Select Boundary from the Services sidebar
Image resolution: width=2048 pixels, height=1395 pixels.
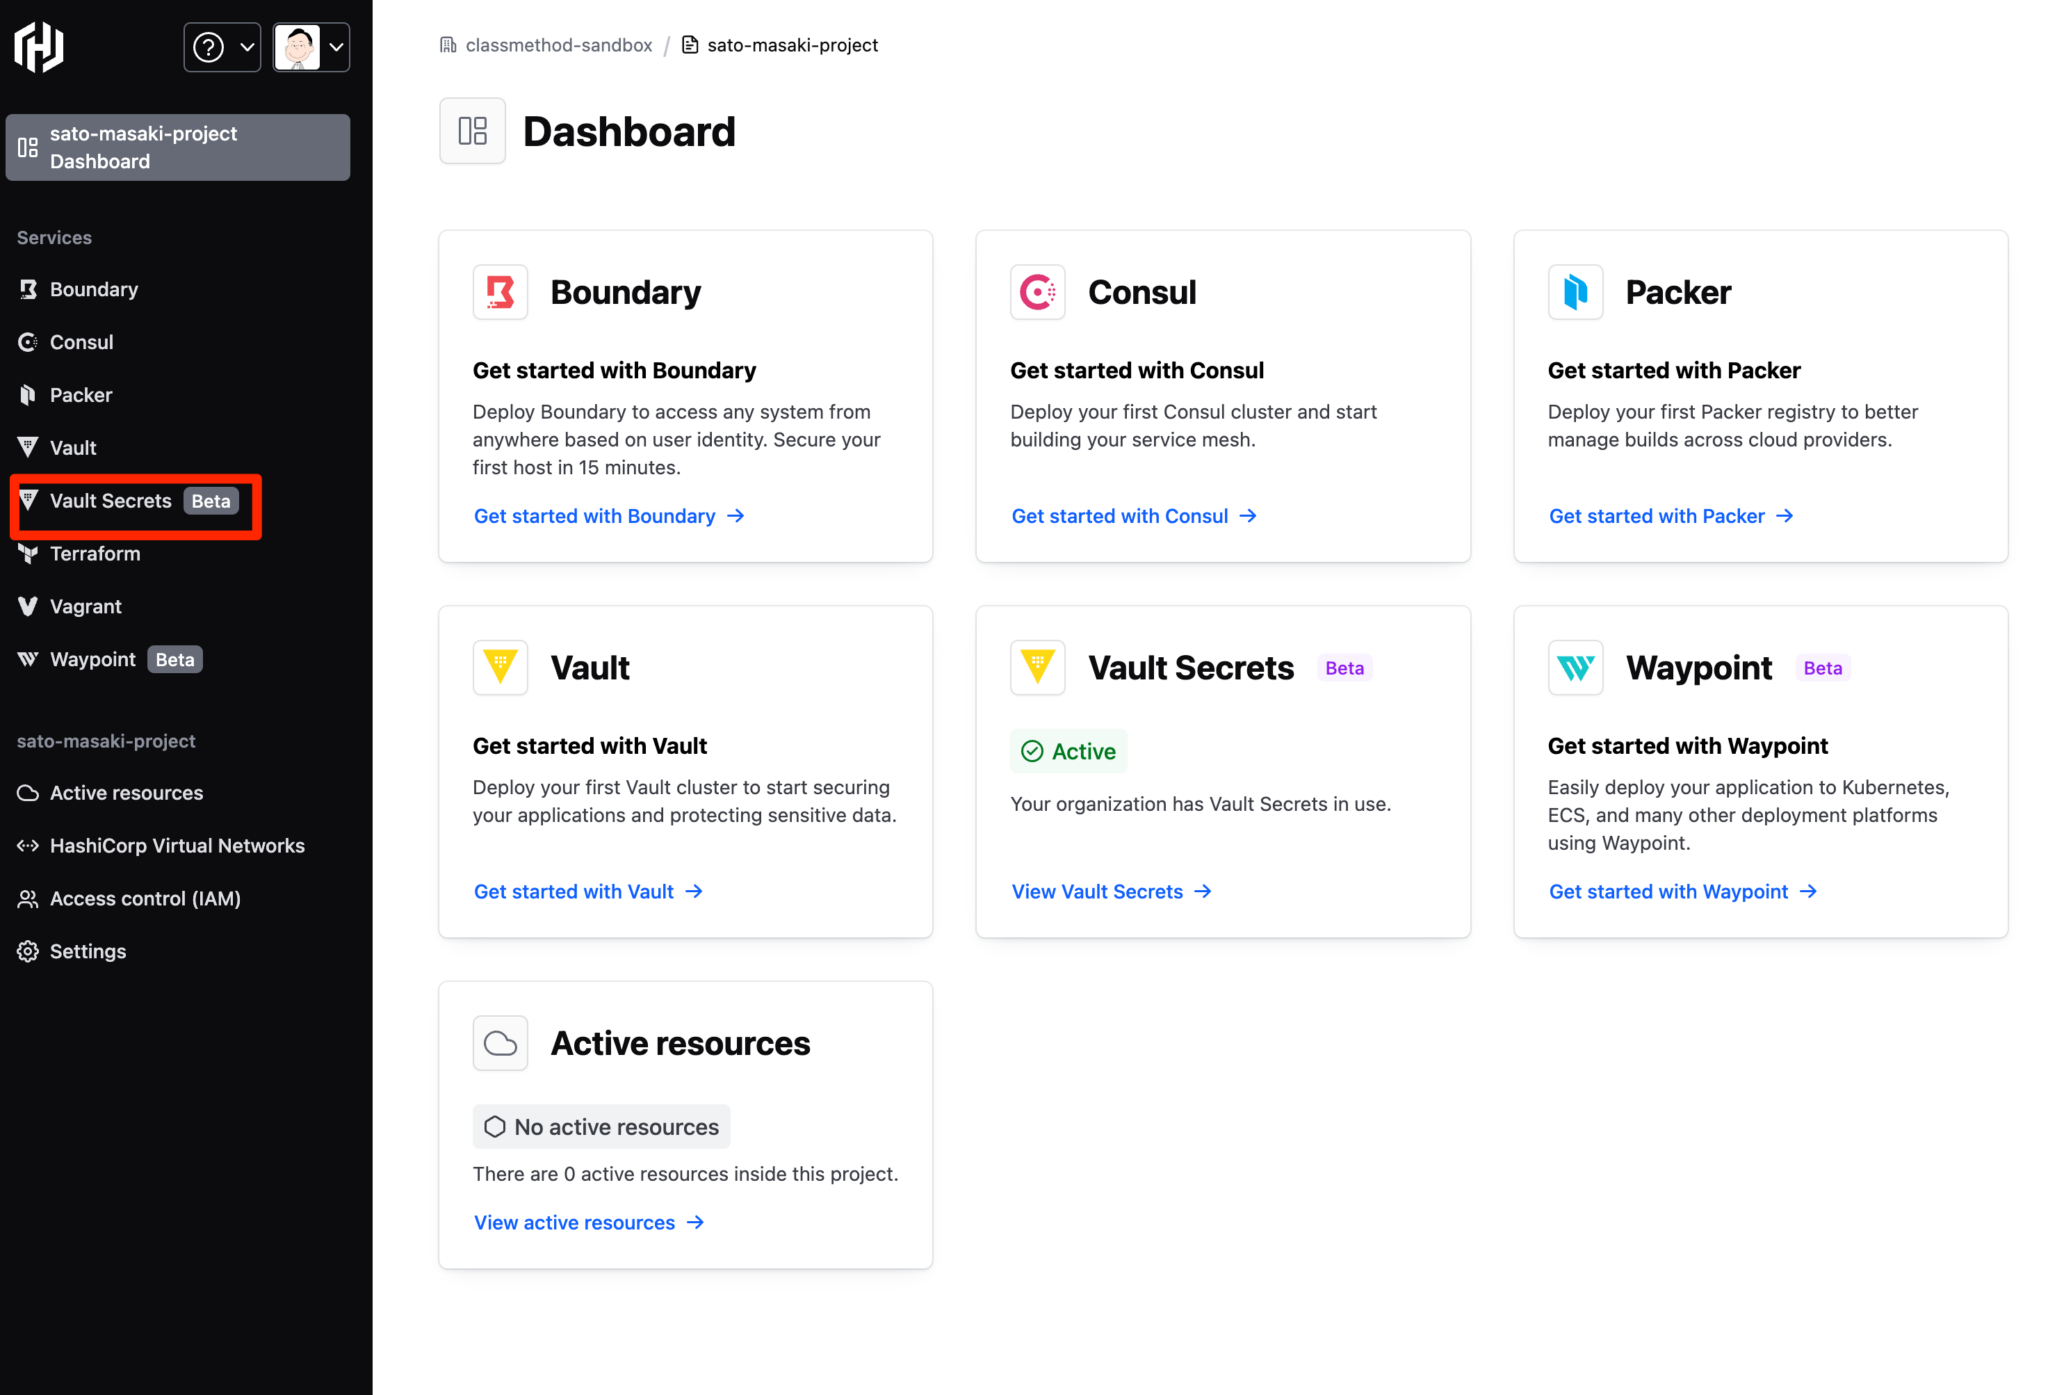pos(93,289)
